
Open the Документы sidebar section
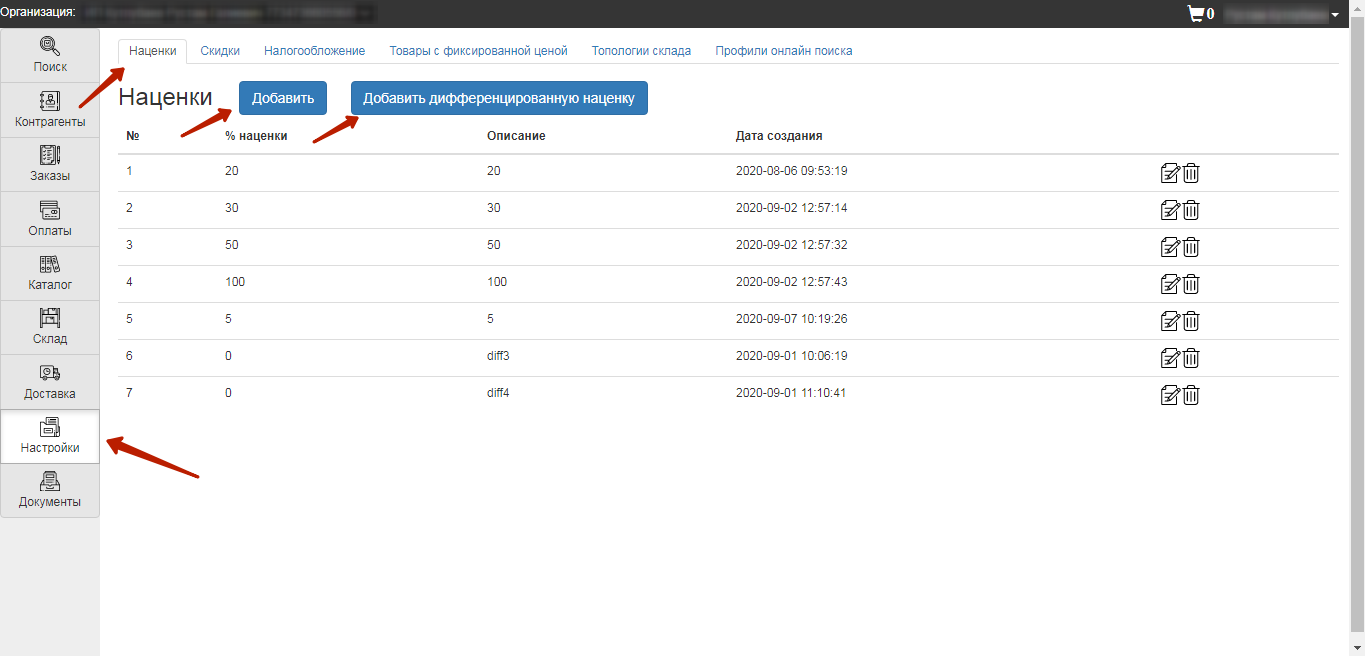point(50,490)
